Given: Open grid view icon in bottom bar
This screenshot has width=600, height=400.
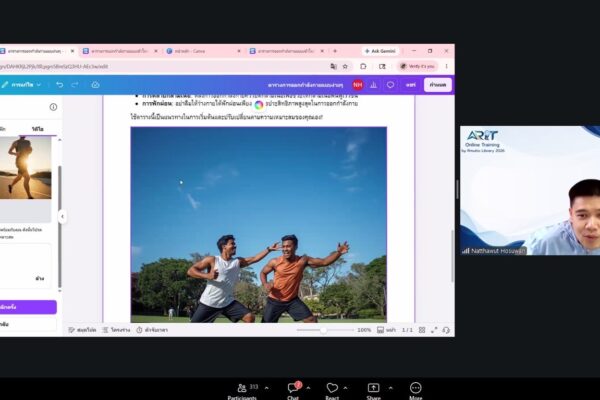Looking at the screenshot, I should pyautogui.click(x=422, y=330).
